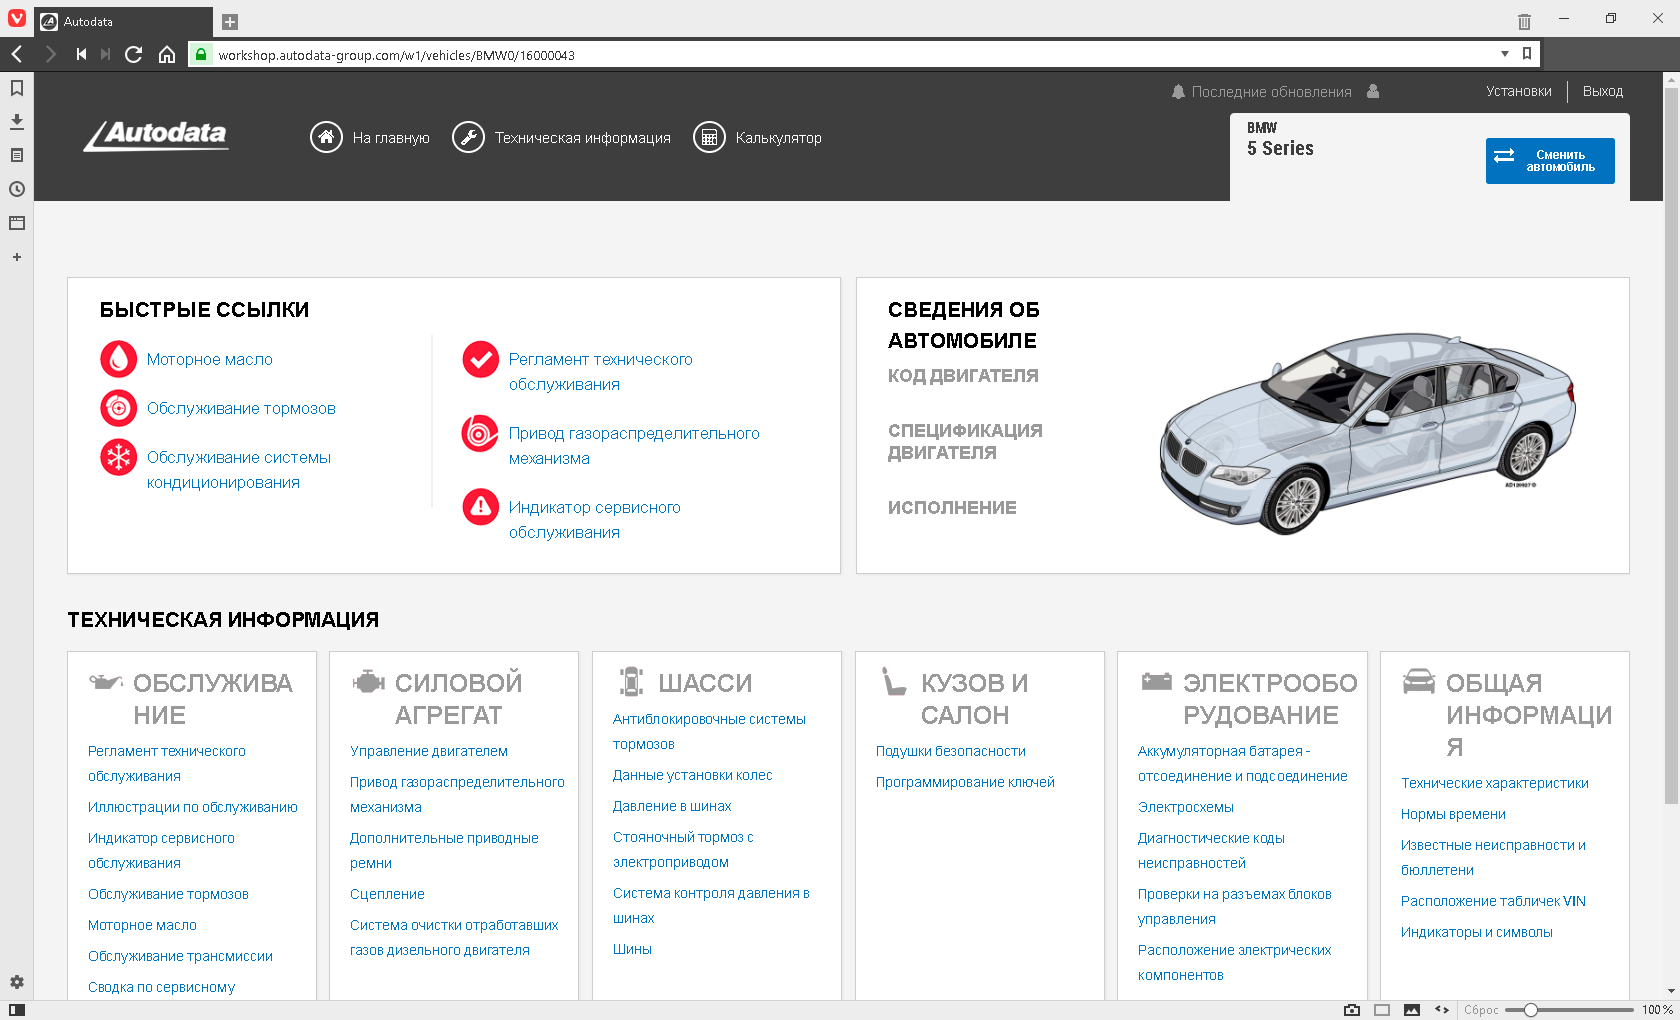Open closed tabs trash icon
Screen dimensions: 1680x1020
point(1524,21)
